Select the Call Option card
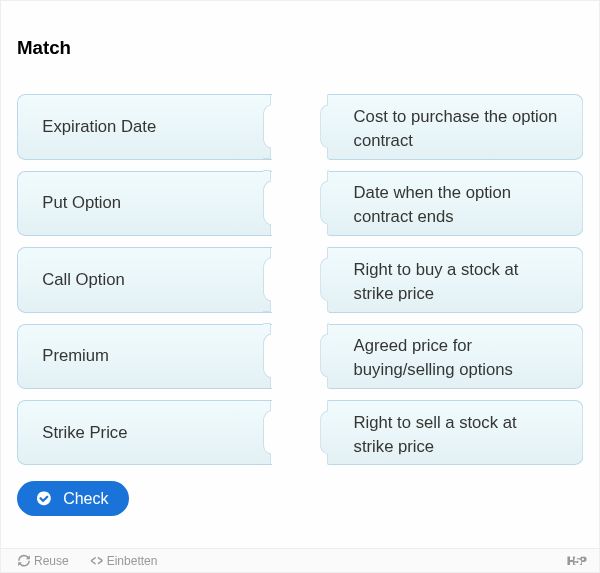600x573 pixels. (144, 280)
